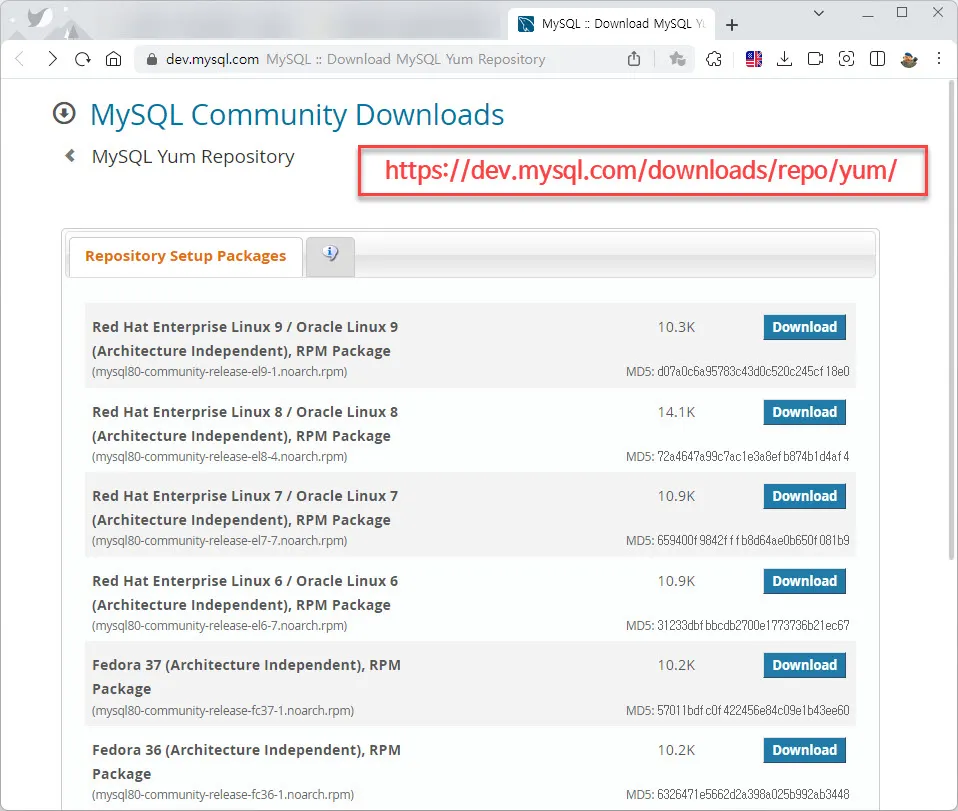Click the screen capture lens icon in toolbar
Viewport: 958px width, 811px height.
pos(846,59)
